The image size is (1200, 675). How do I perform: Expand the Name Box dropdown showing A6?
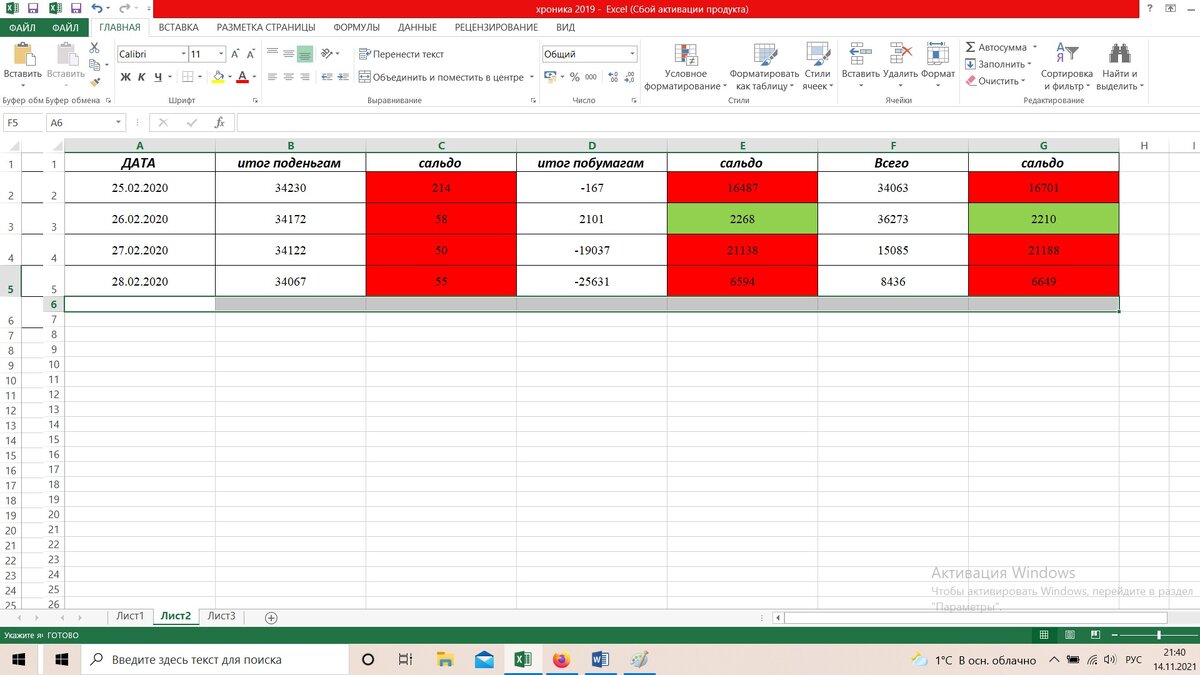click(x=119, y=122)
